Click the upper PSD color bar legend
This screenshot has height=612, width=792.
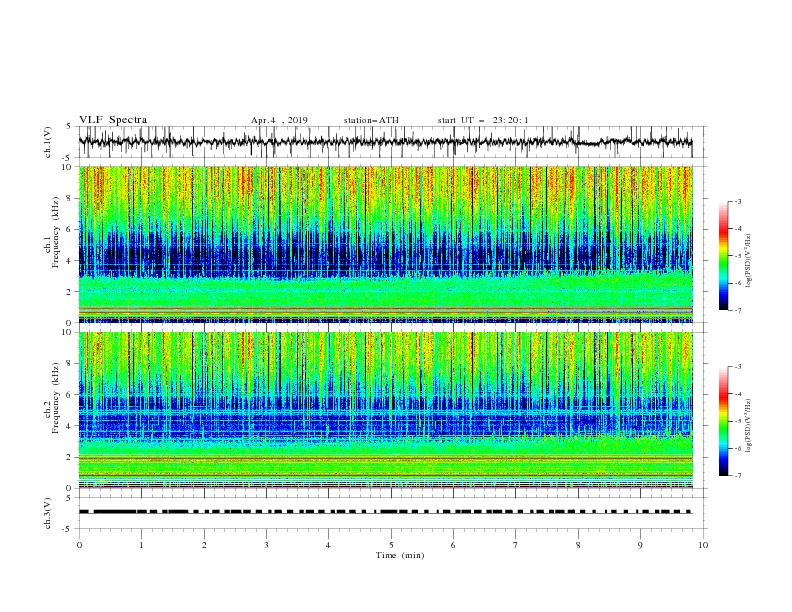[723, 256]
